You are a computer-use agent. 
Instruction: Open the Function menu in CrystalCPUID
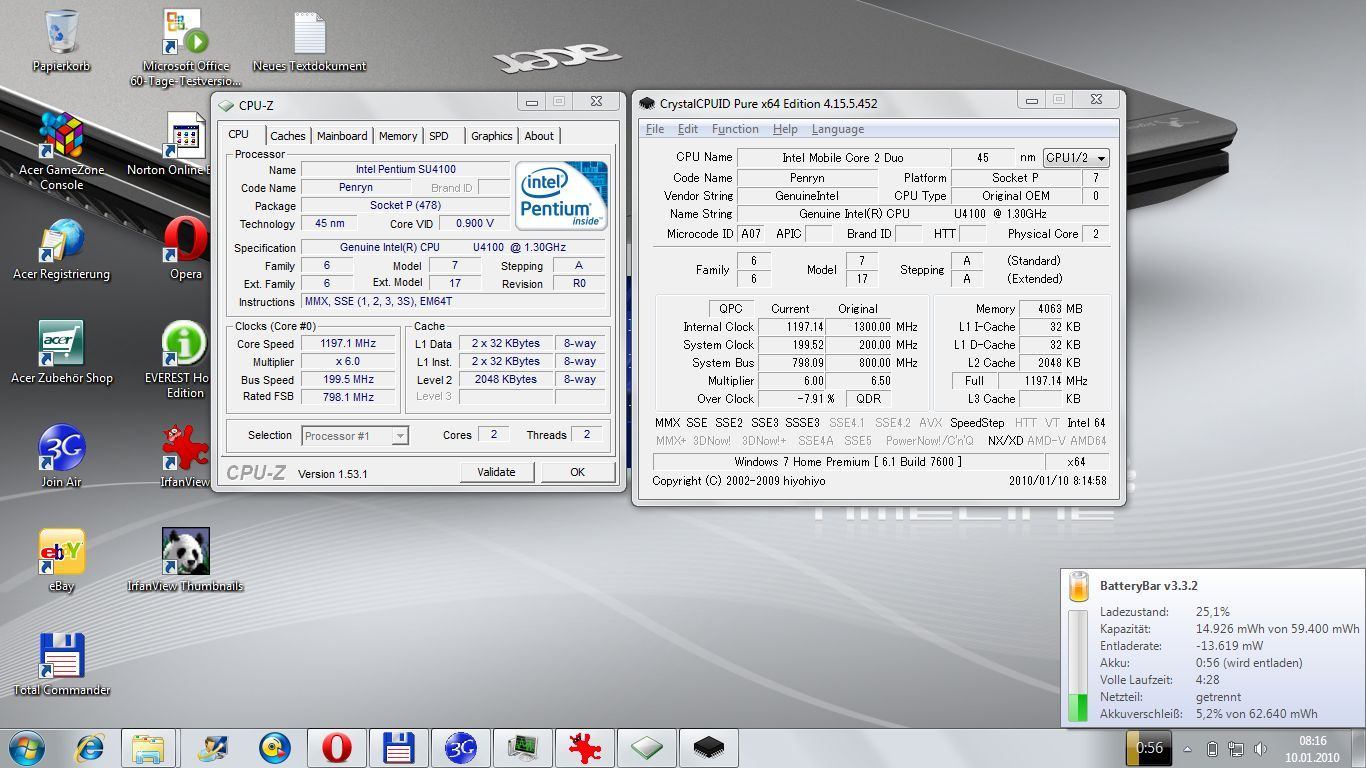point(735,129)
